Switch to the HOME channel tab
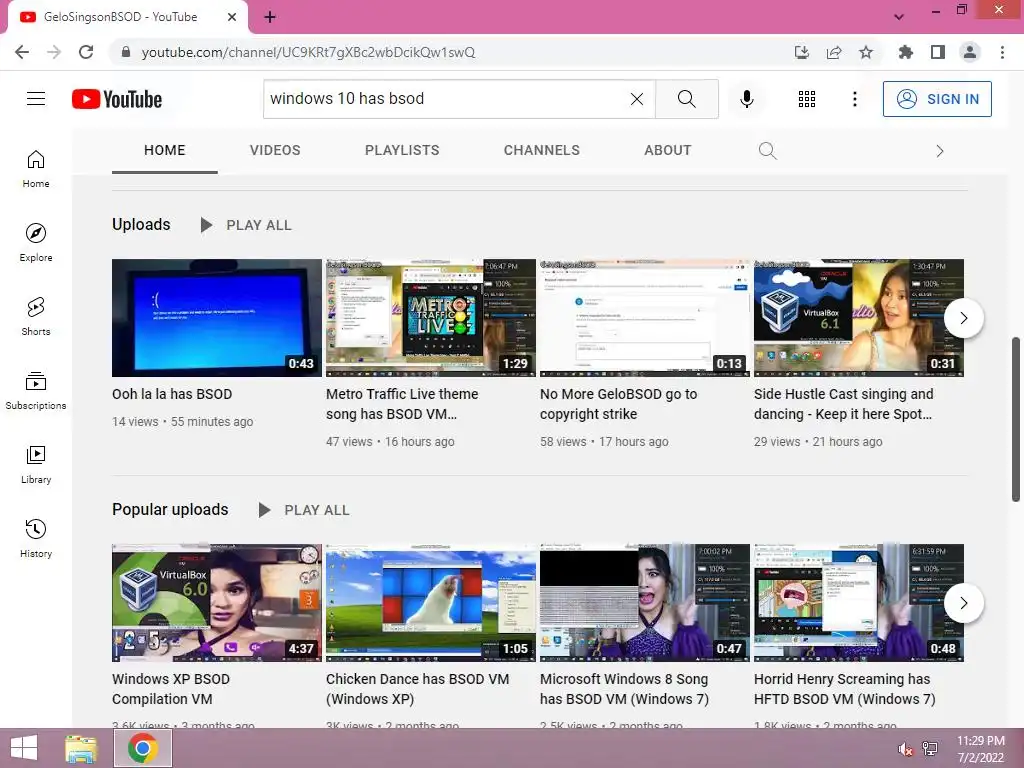Image resolution: width=1024 pixels, height=768 pixels. [x=165, y=150]
